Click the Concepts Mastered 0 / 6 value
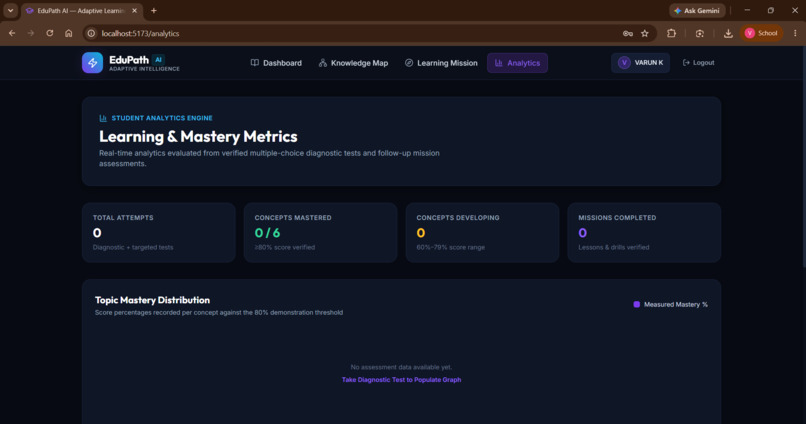 click(267, 233)
